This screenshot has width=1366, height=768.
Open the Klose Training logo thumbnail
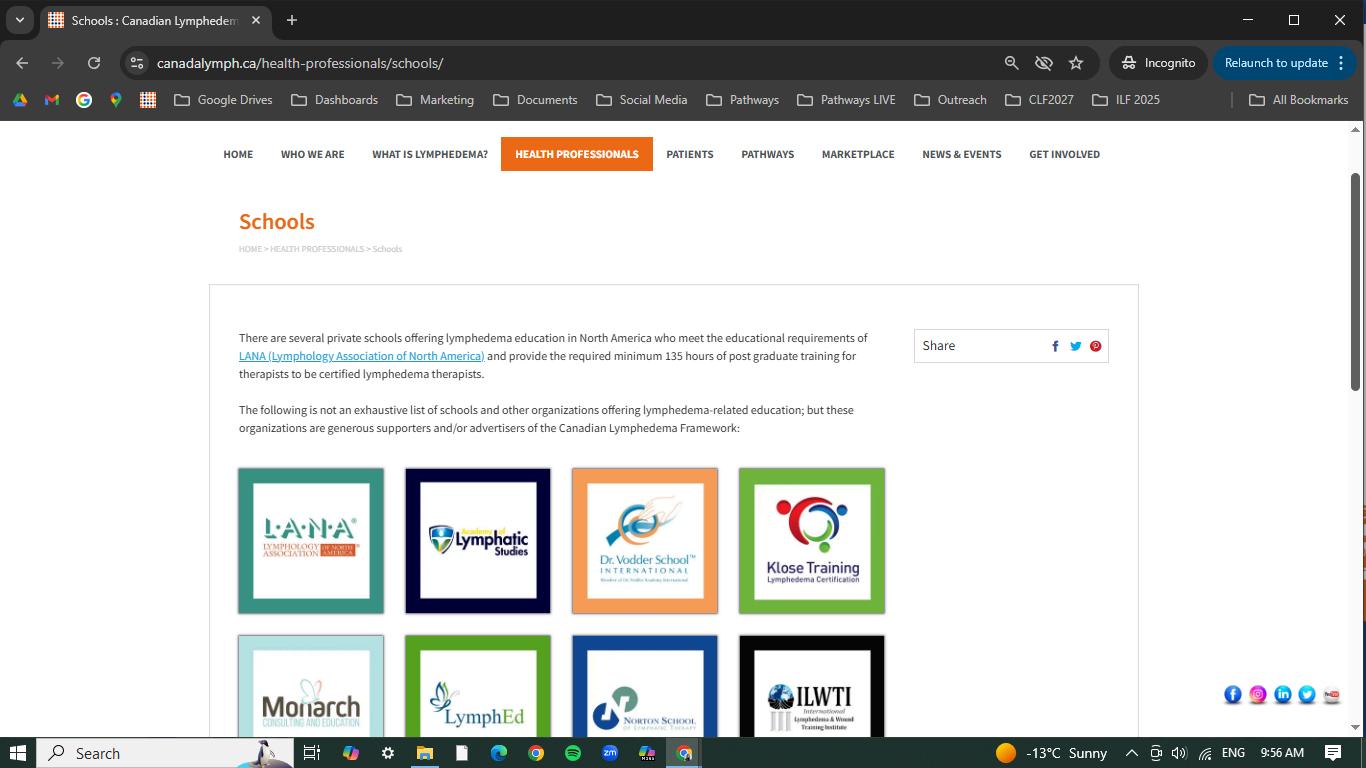812,541
